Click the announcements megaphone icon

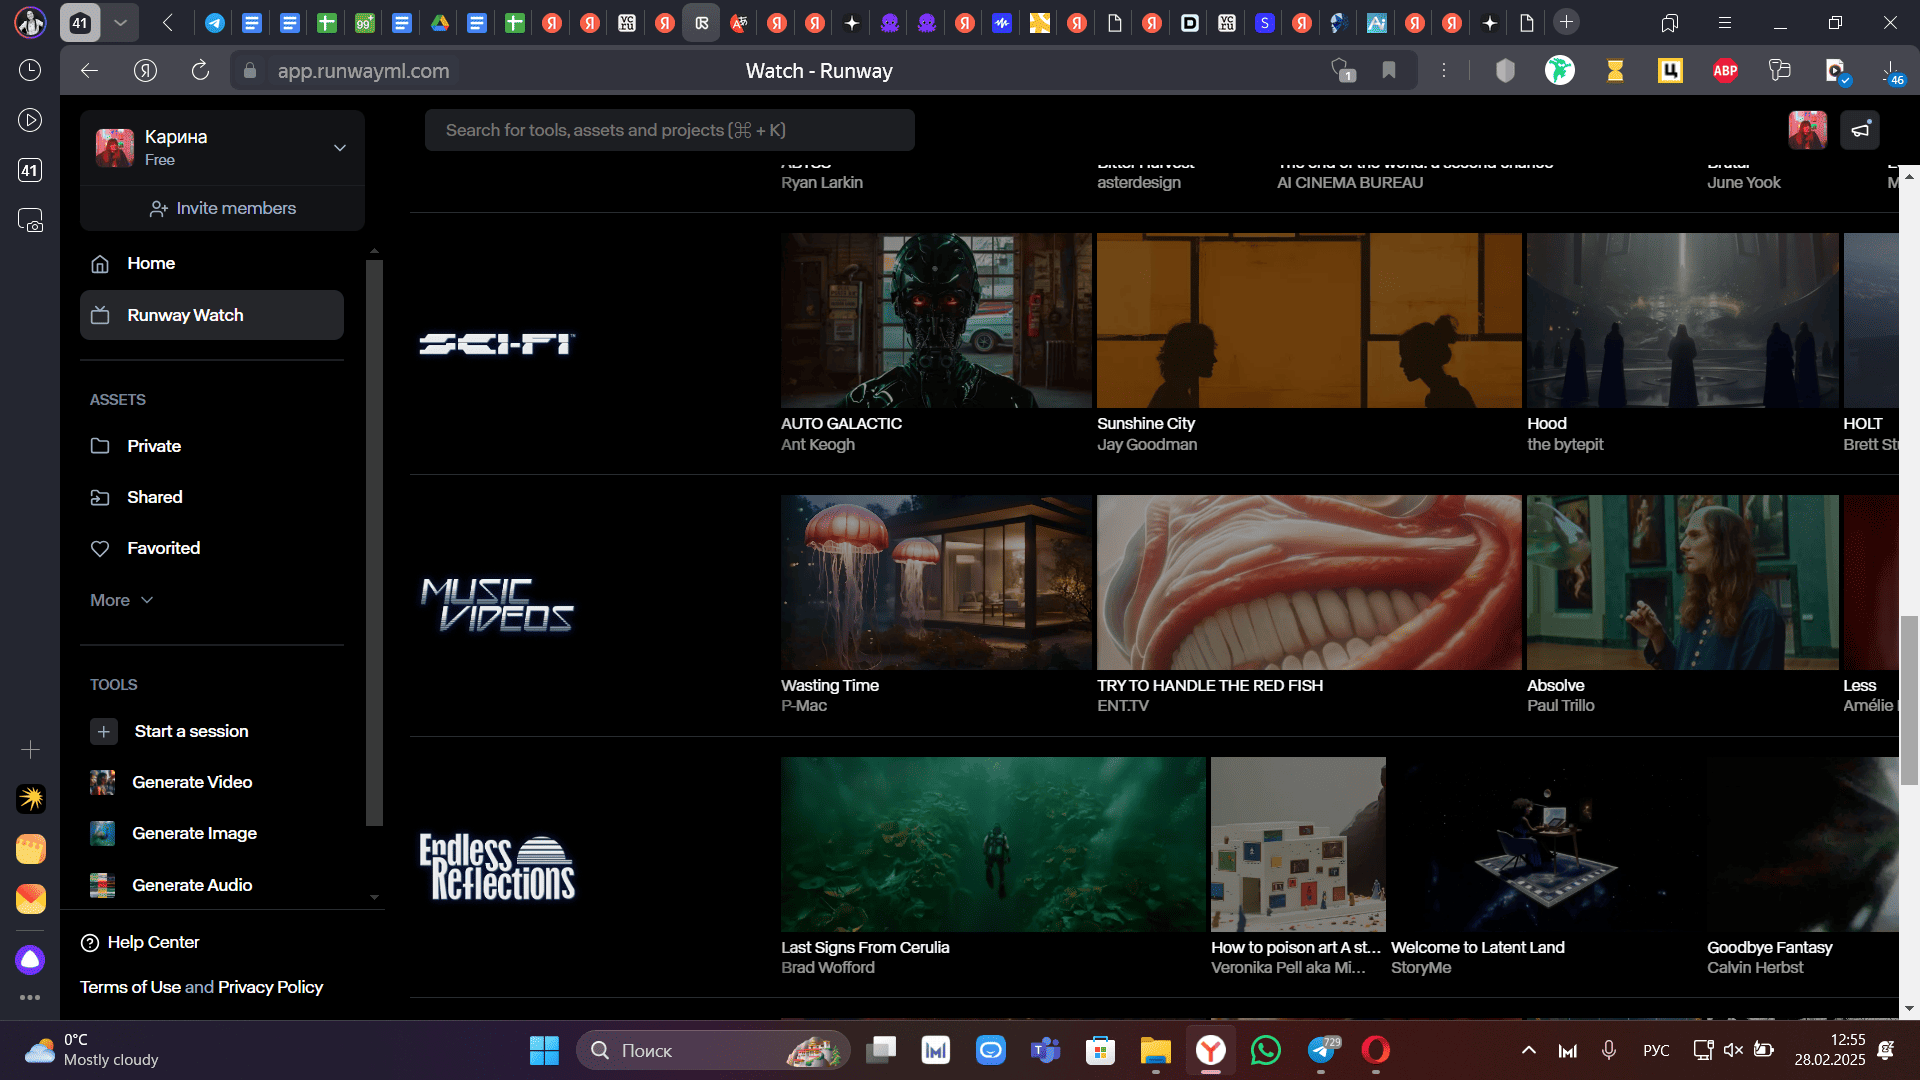click(x=1860, y=130)
